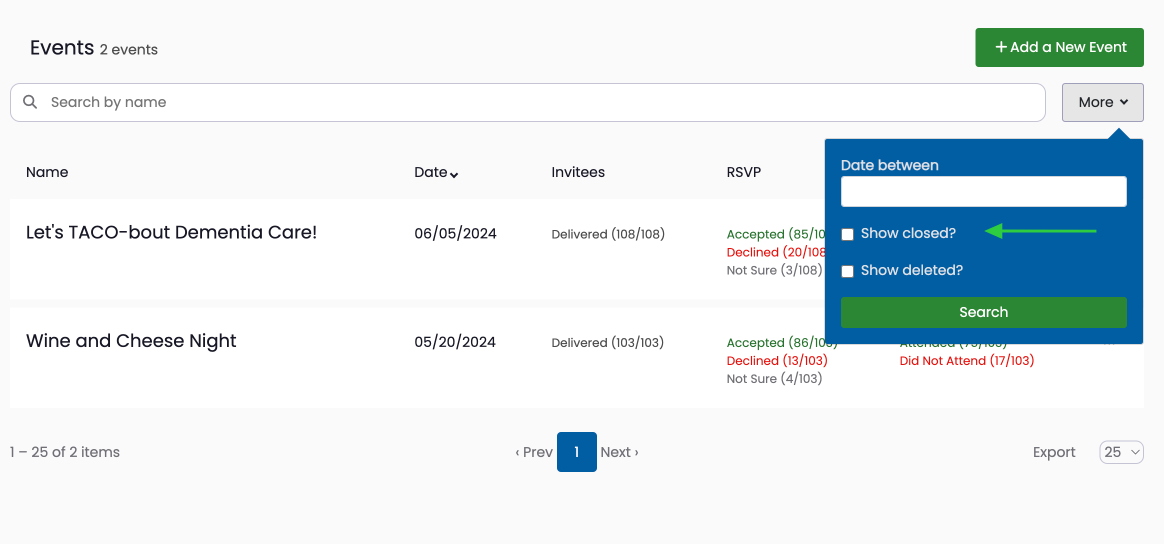The width and height of the screenshot is (1164, 544).
Task: Click the green Search button
Action: (984, 312)
